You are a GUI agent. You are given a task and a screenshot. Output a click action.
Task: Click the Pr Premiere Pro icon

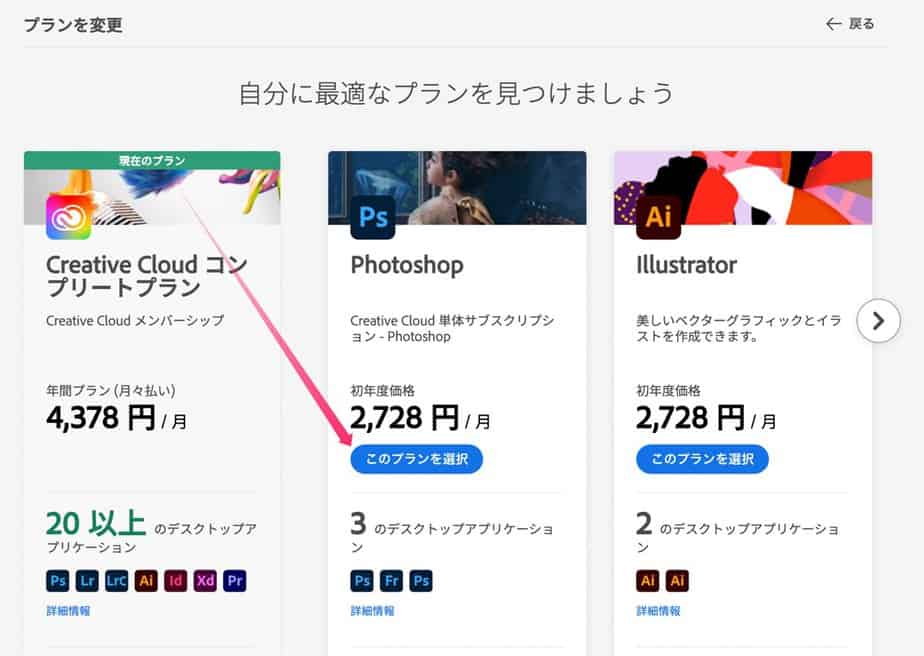[235, 581]
